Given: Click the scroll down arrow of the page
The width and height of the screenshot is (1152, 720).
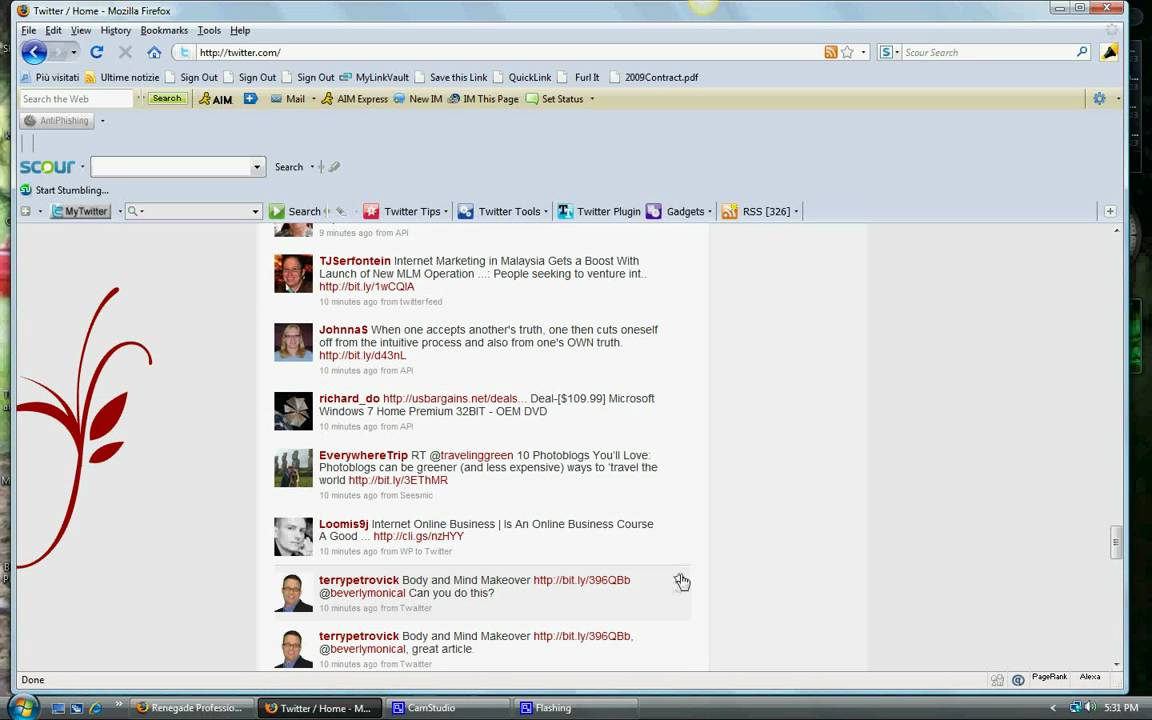Looking at the screenshot, I should coord(1117,664).
